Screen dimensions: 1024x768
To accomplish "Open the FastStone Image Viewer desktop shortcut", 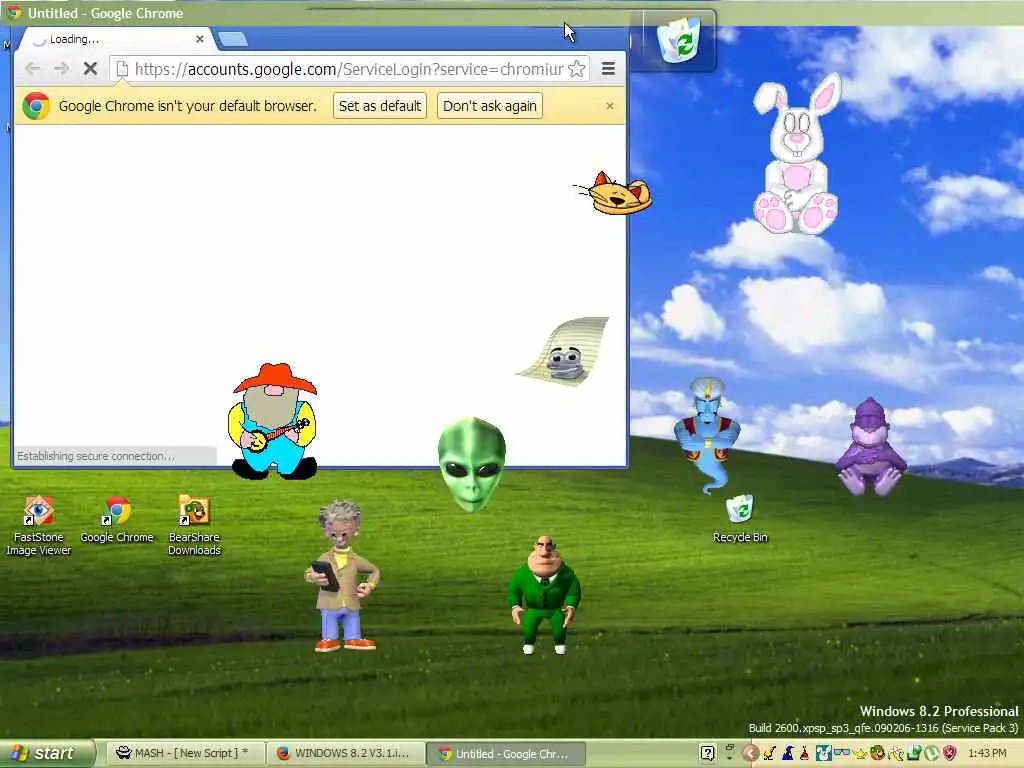I will click(39, 526).
